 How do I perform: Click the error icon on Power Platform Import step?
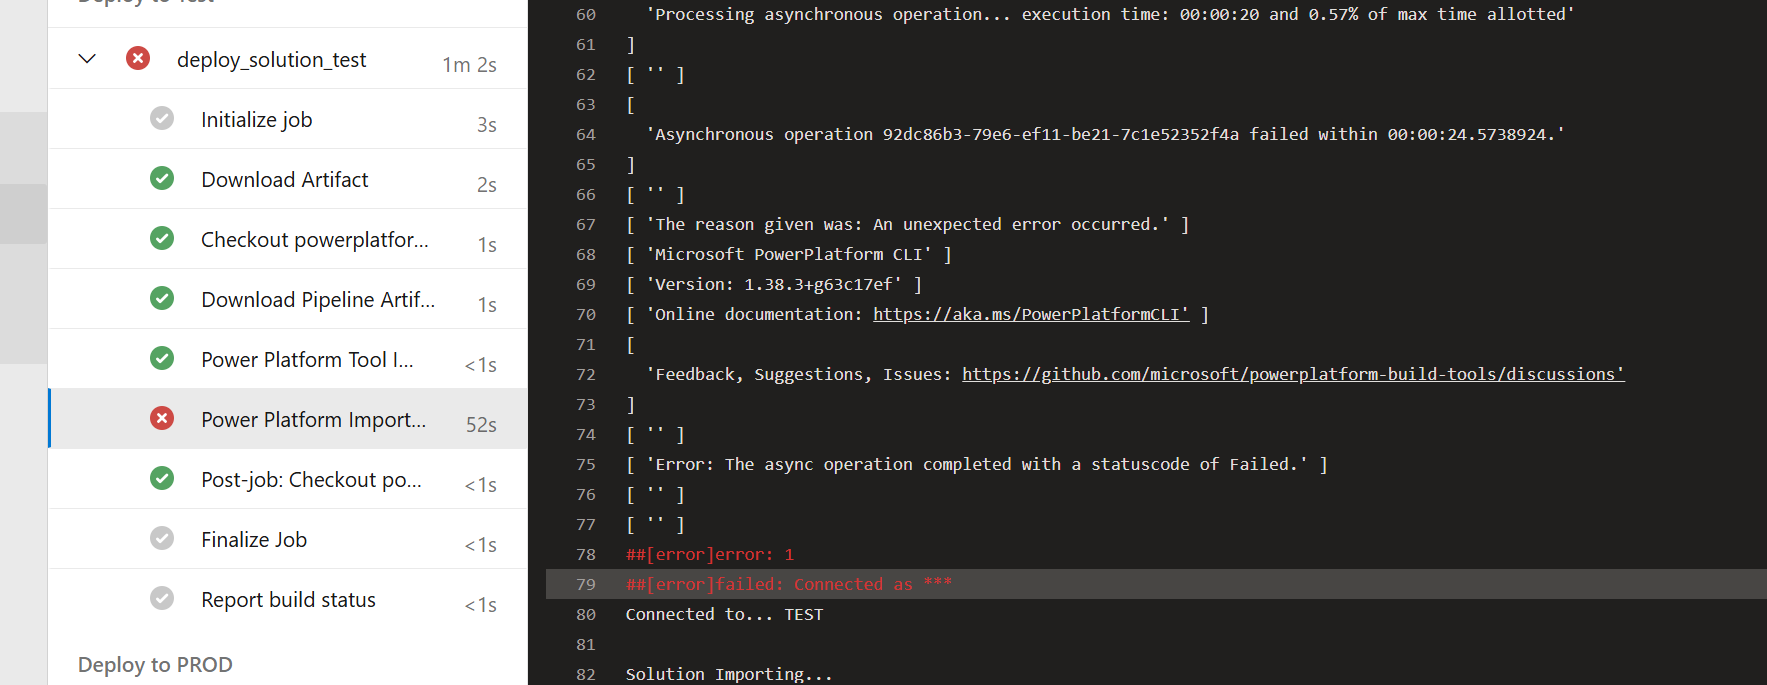pyautogui.click(x=162, y=418)
